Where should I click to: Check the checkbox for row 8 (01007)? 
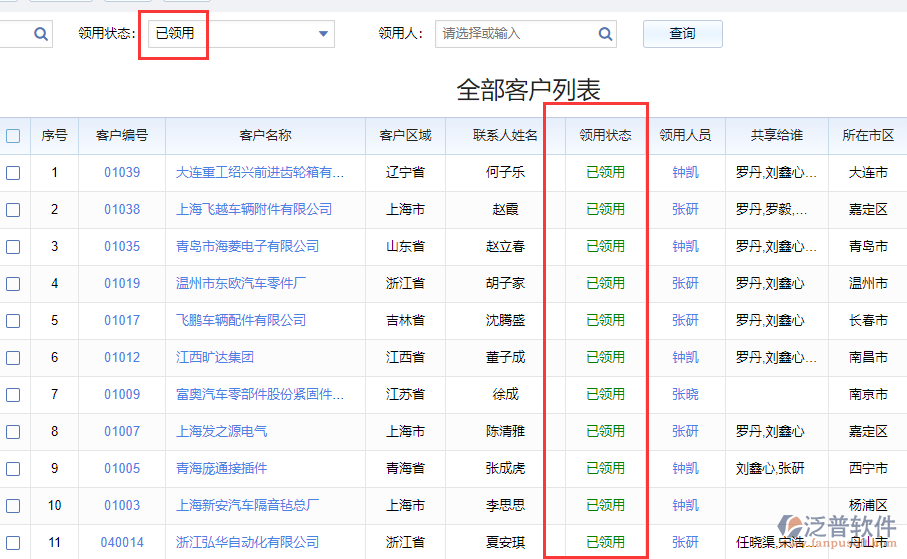(13, 432)
